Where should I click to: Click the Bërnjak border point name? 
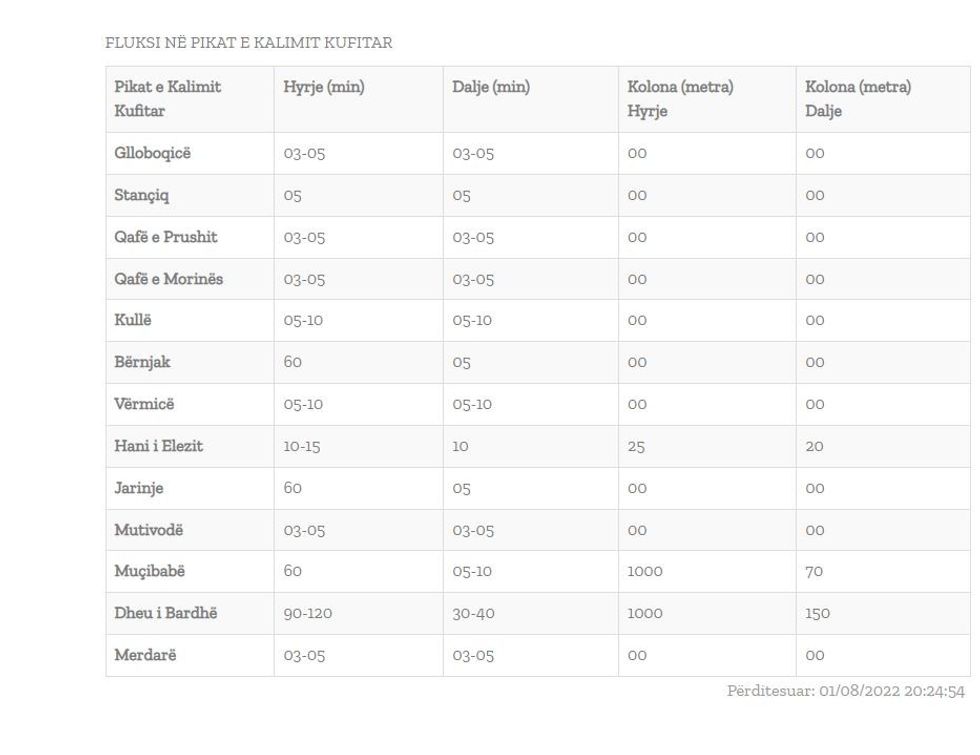142,362
